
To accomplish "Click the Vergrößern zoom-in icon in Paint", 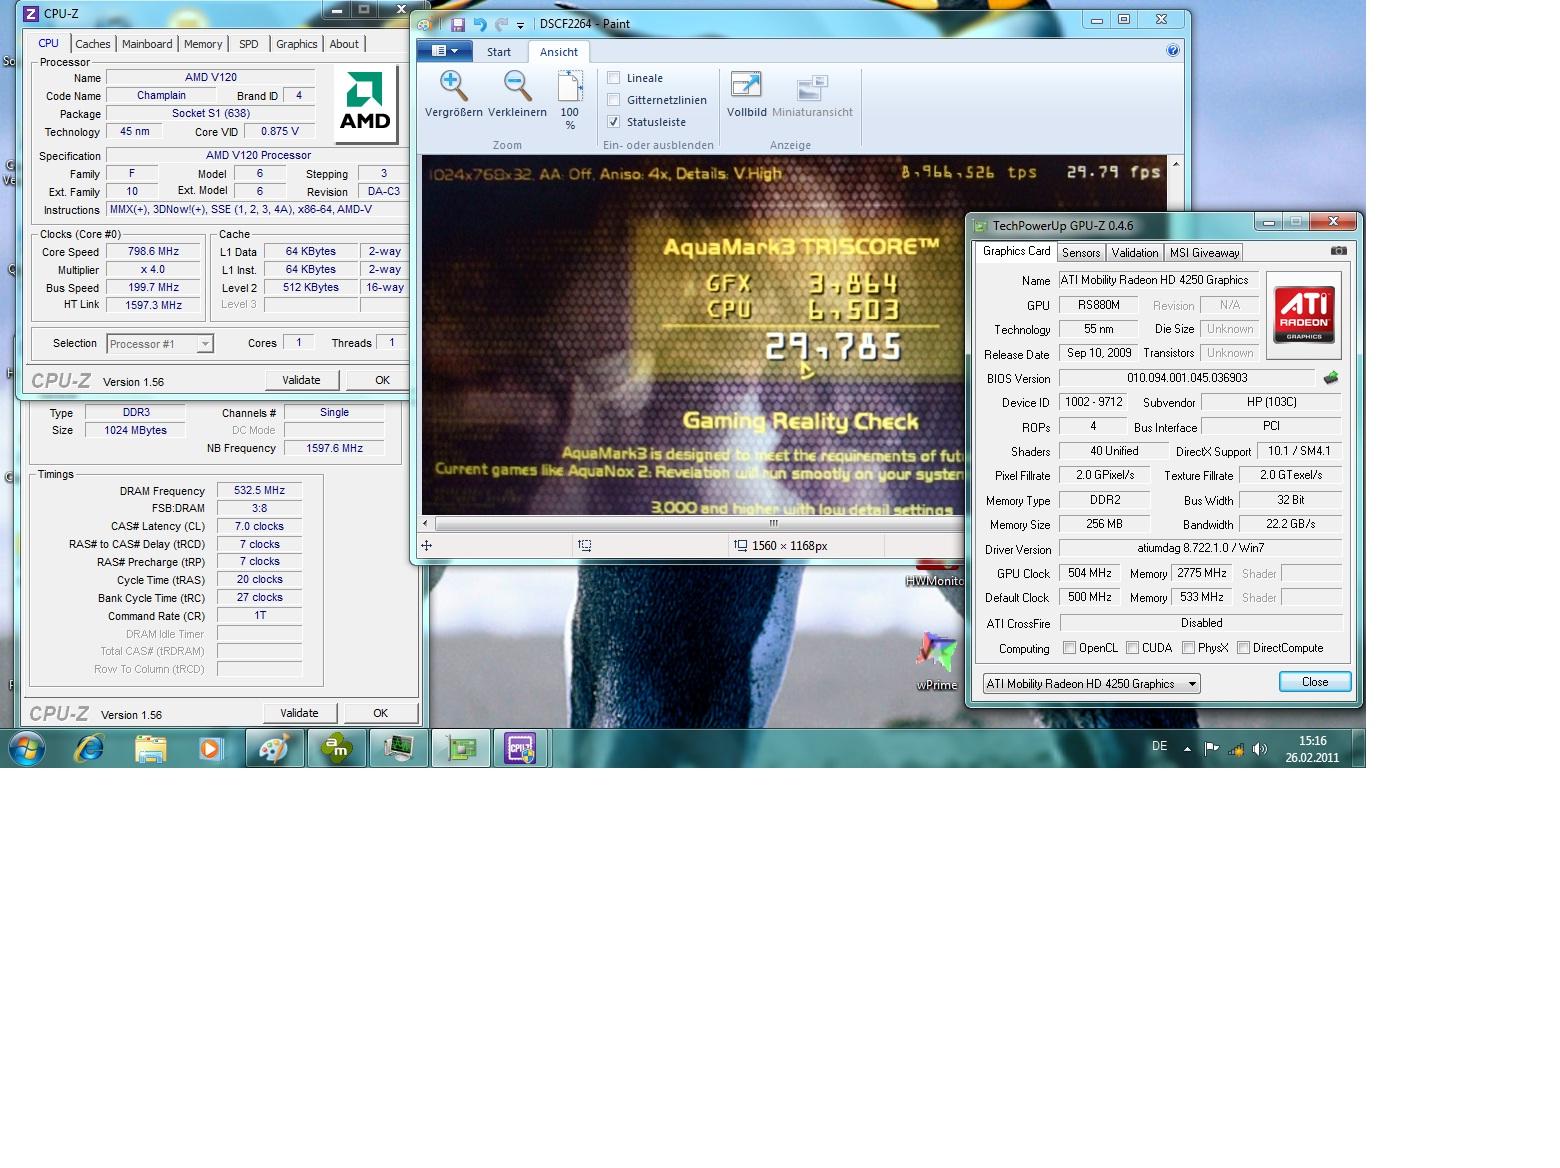I will pyautogui.click(x=453, y=86).
